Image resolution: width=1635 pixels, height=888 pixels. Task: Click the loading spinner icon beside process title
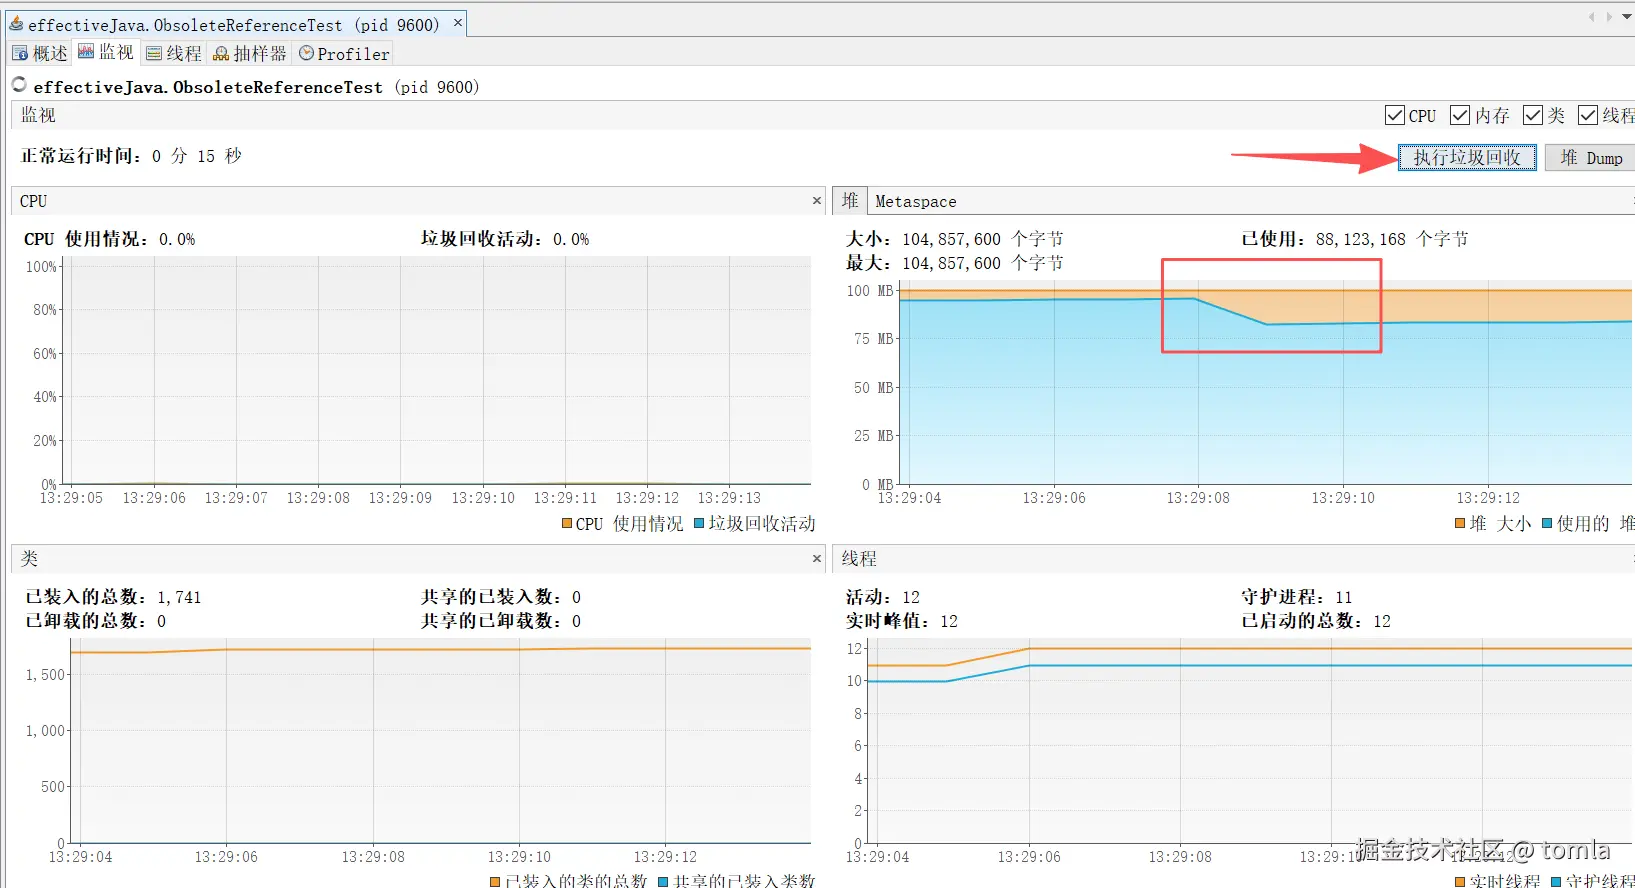coord(19,85)
